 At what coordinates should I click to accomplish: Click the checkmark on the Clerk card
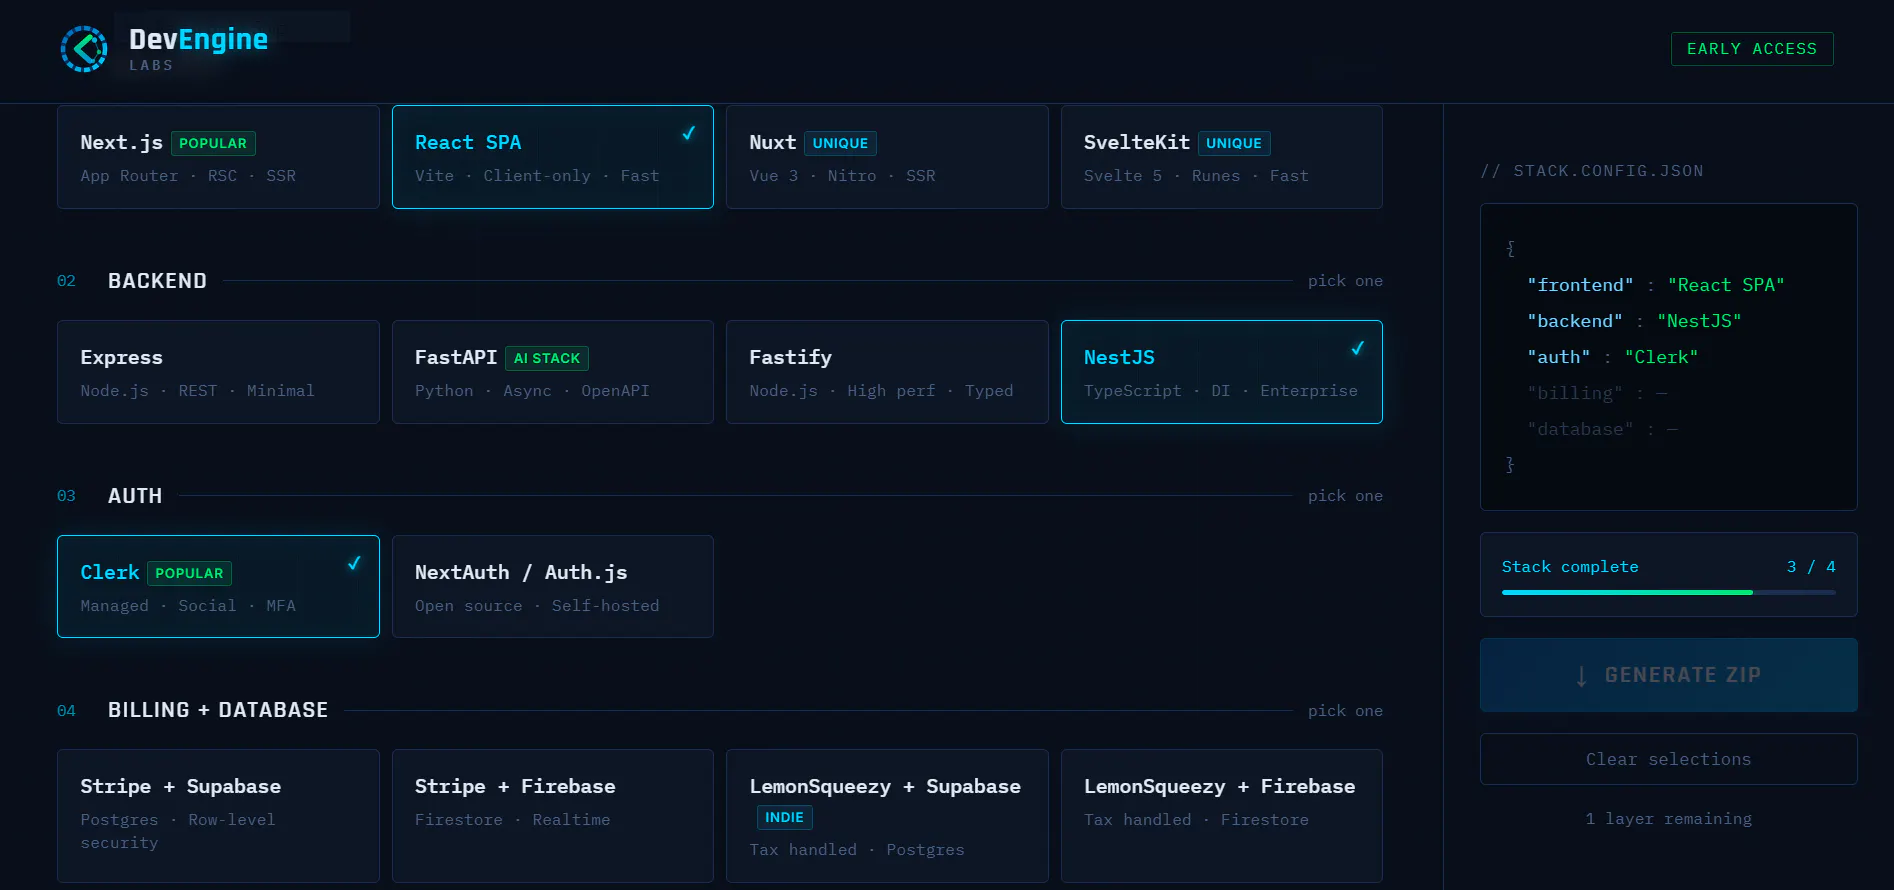(x=354, y=563)
